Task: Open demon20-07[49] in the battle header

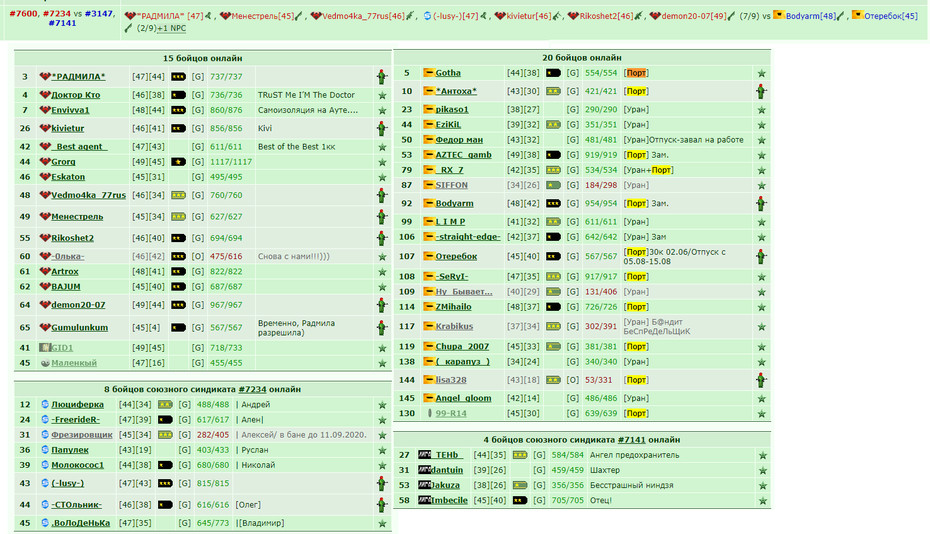Action: (693, 16)
